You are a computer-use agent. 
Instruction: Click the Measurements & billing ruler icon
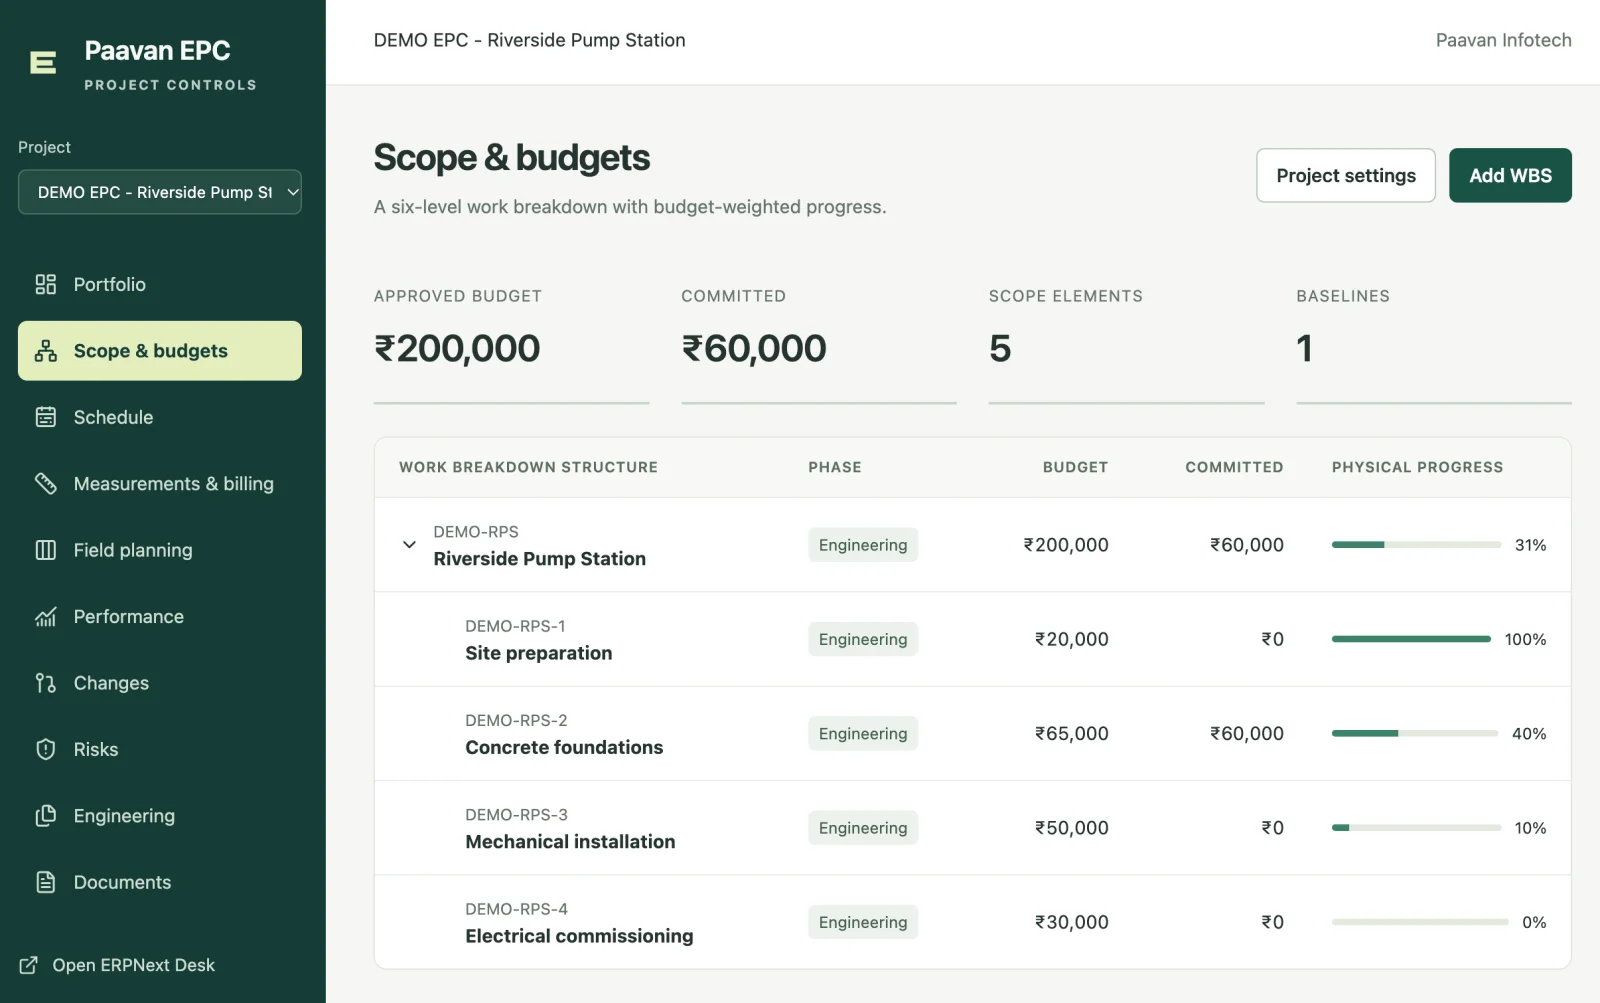pos(46,484)
